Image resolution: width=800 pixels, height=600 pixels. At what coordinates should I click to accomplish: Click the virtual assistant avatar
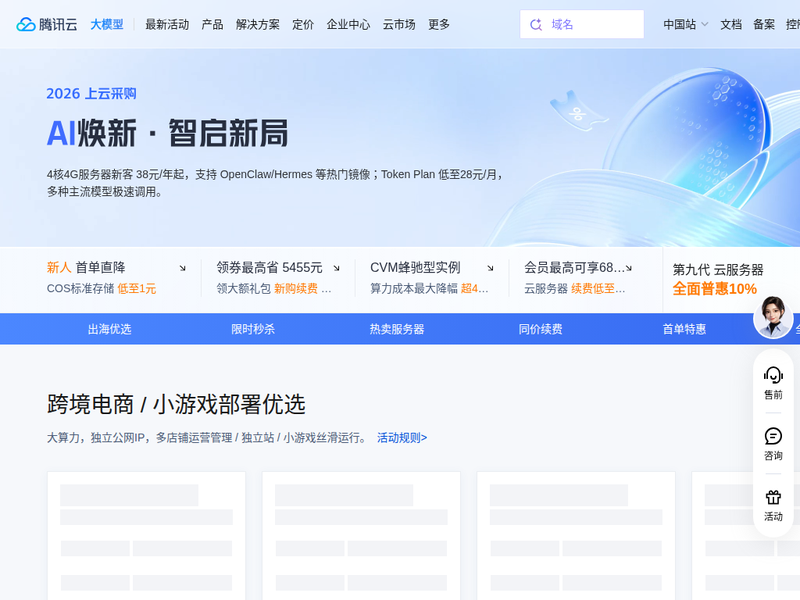773,317
